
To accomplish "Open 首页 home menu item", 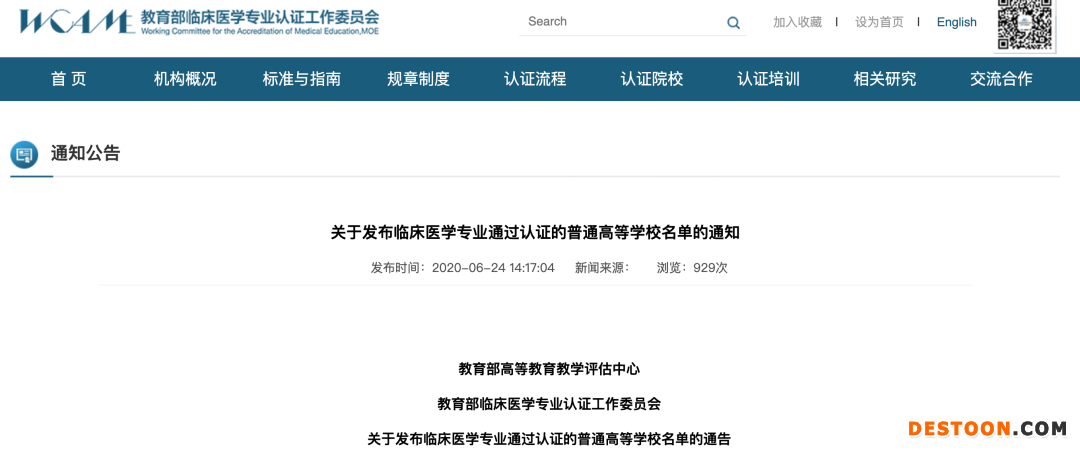I will pos(69,79).
